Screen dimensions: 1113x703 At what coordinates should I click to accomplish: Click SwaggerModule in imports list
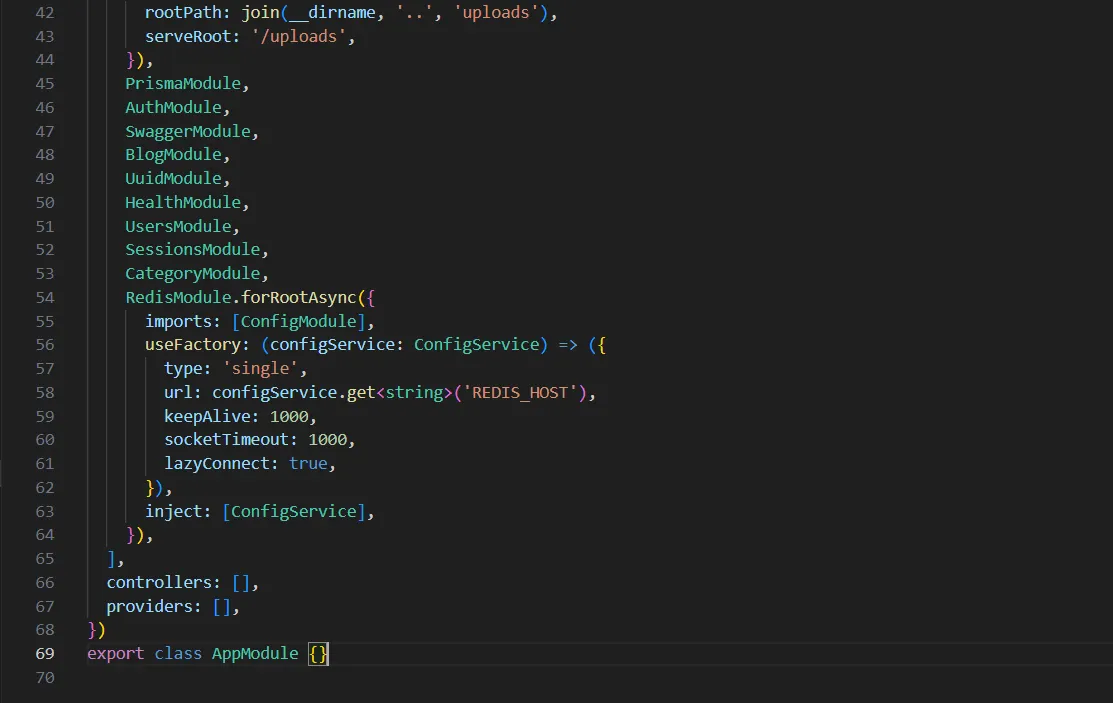click(188, 131)
